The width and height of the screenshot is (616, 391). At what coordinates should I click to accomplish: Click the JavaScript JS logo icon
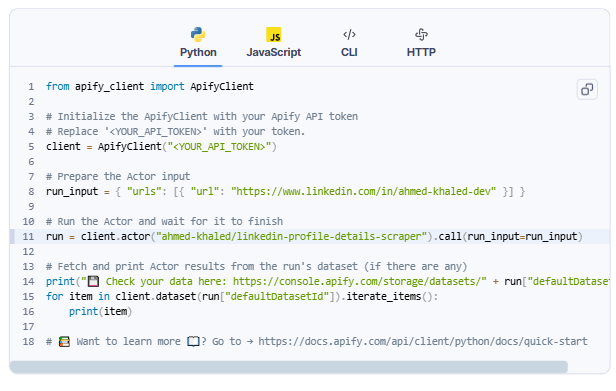[273, 35]
